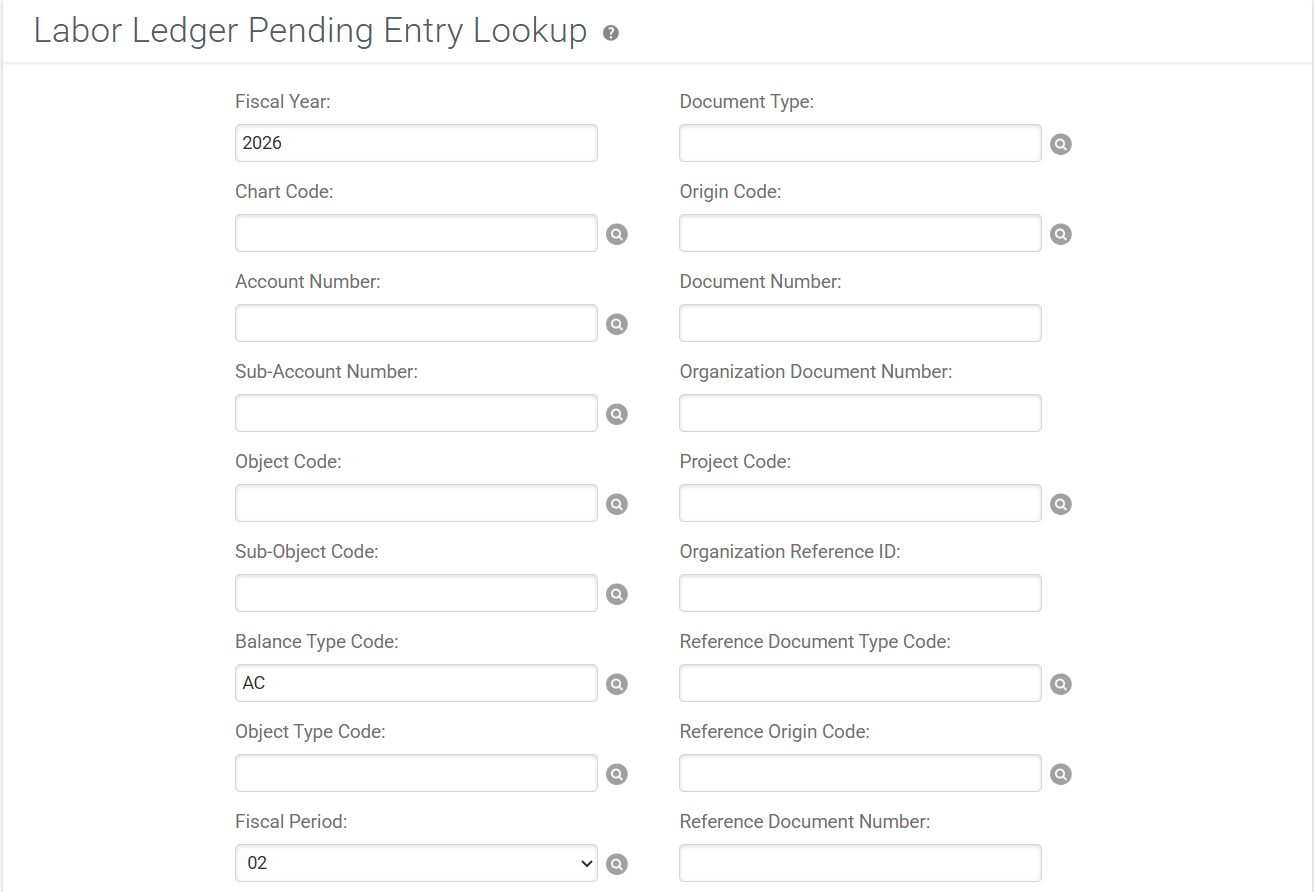Click Reference Origin Code lookup icon
The height and width of the screenshot is (892, 1314).
[x=1061, y=774]
